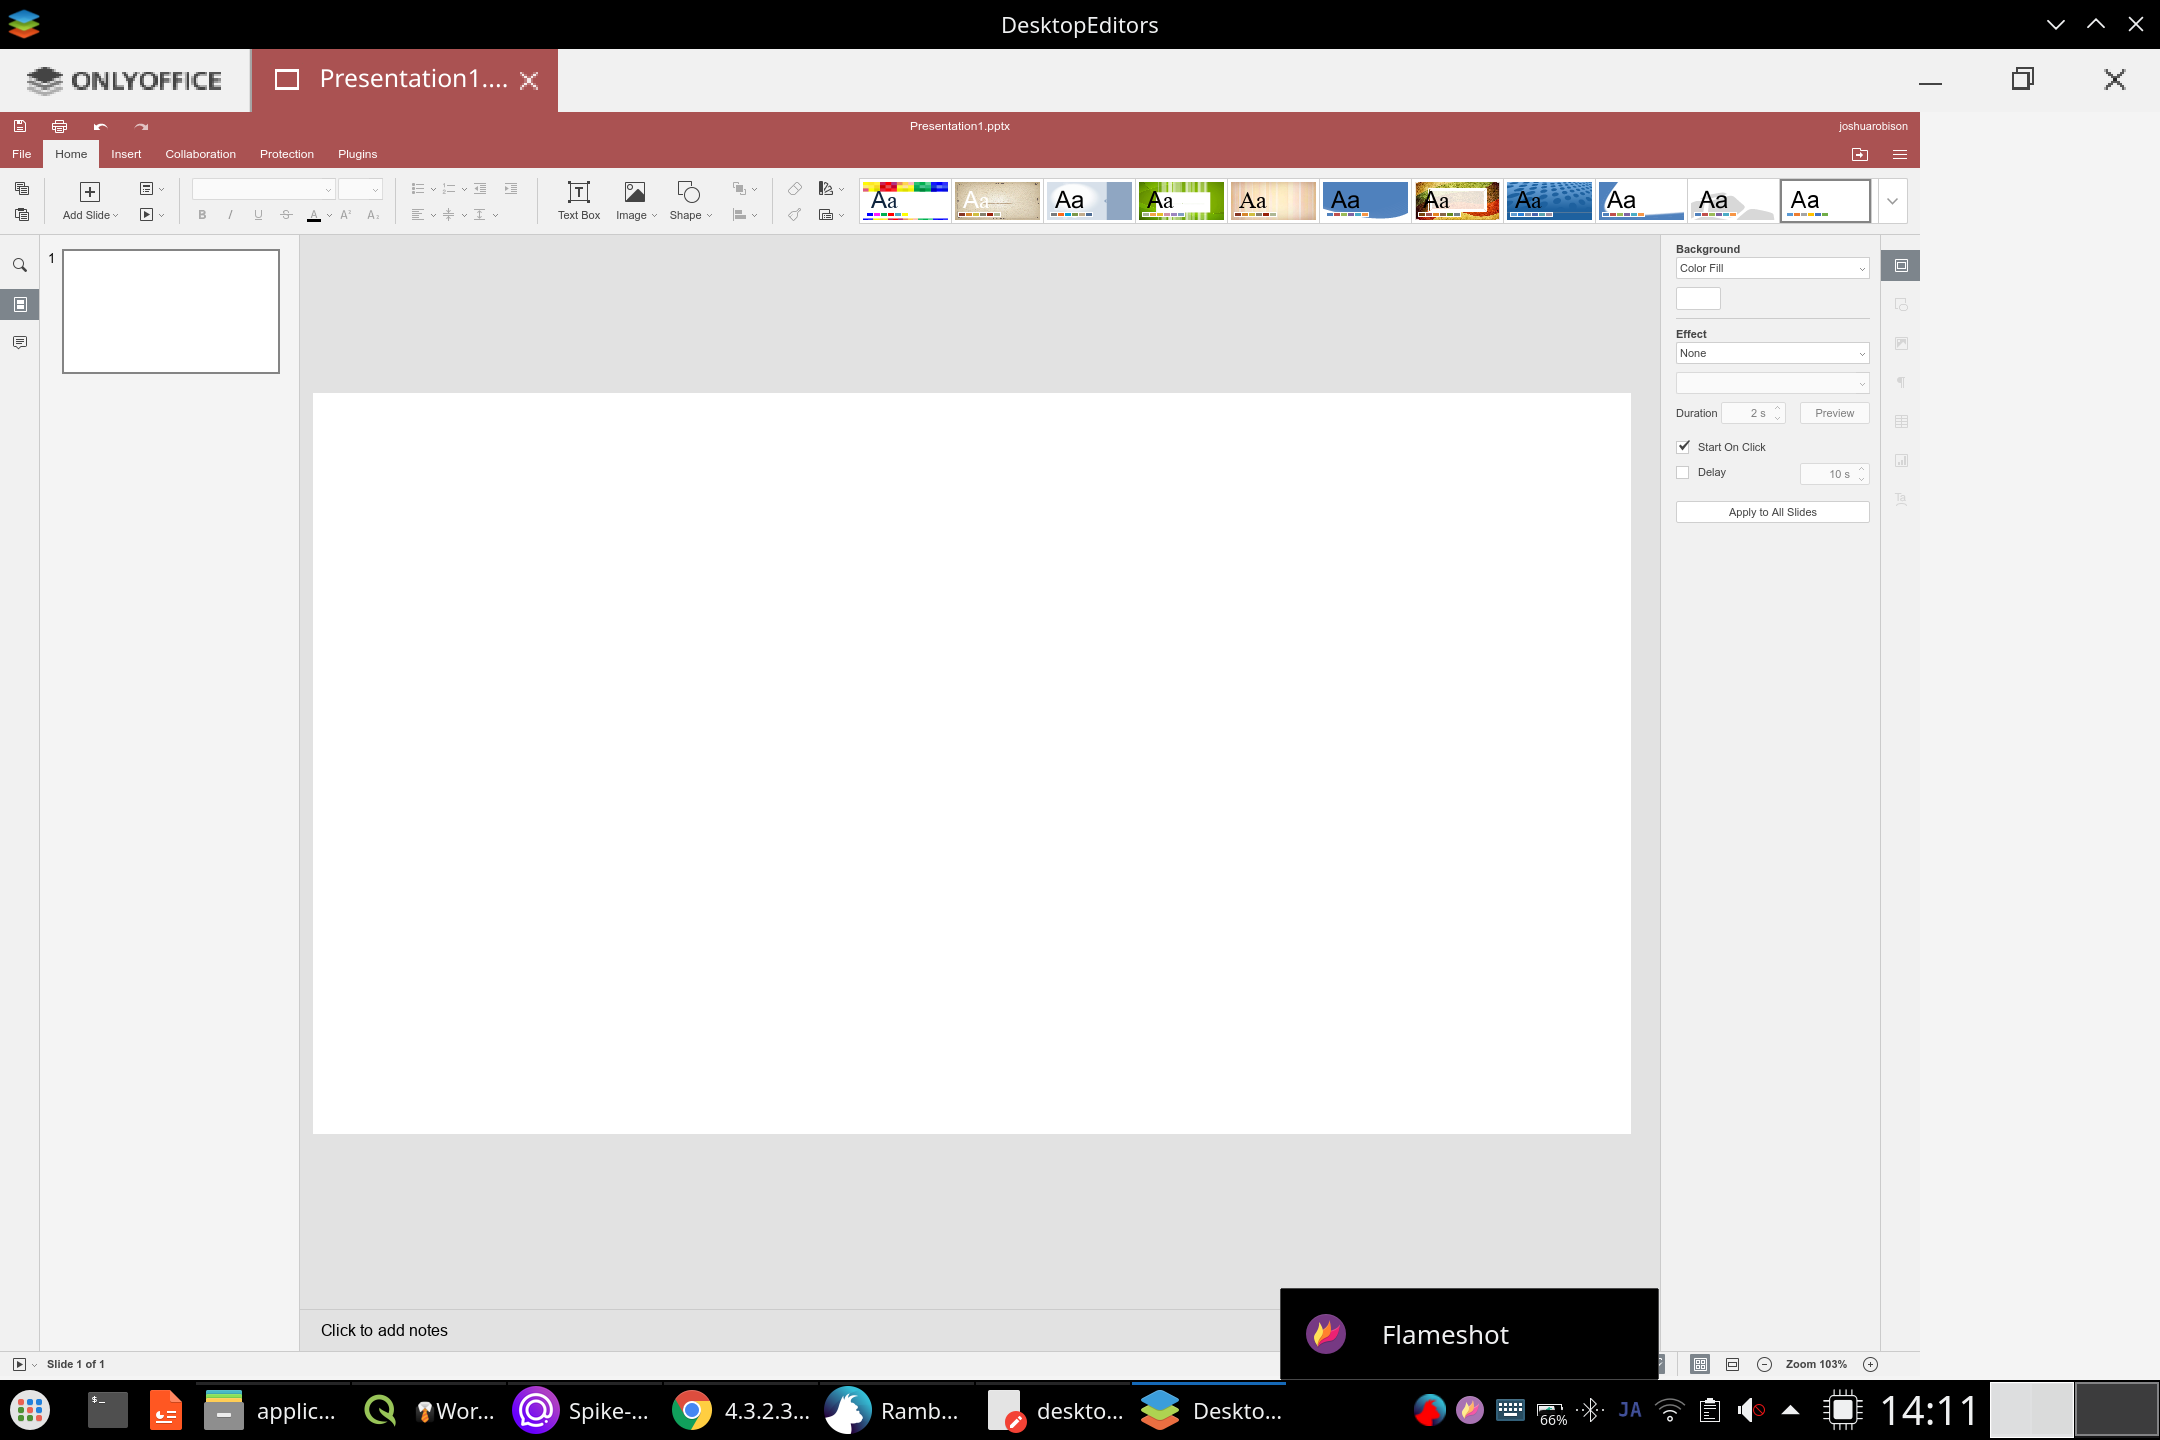Viewport: 2160px width, 1440px height.
Task: Click Apply to All Slides button
Action: point(1772,512)
